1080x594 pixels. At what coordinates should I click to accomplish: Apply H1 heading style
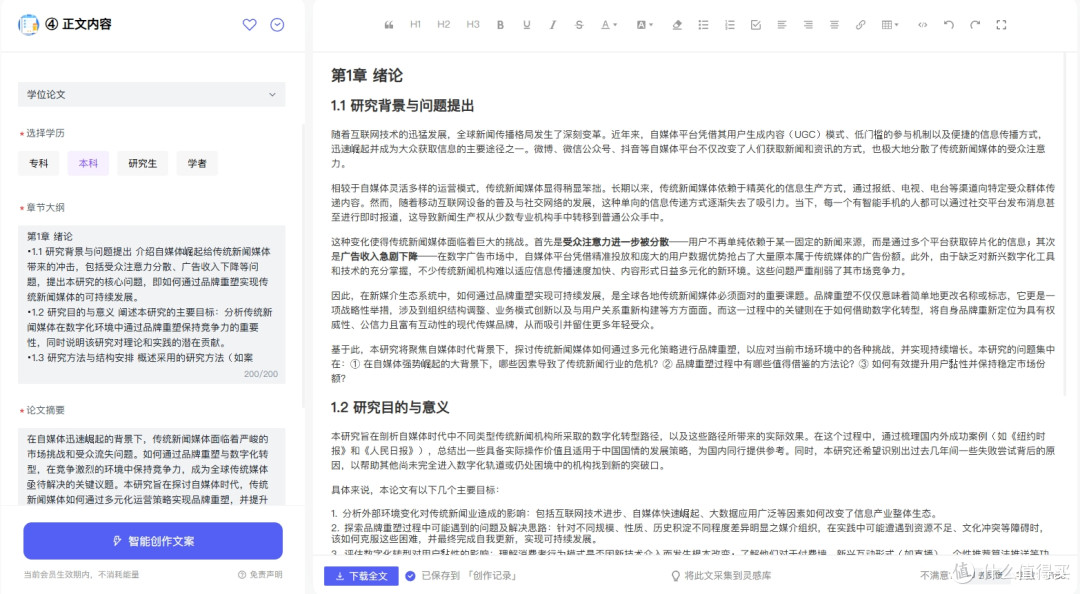tap(415, 25)
